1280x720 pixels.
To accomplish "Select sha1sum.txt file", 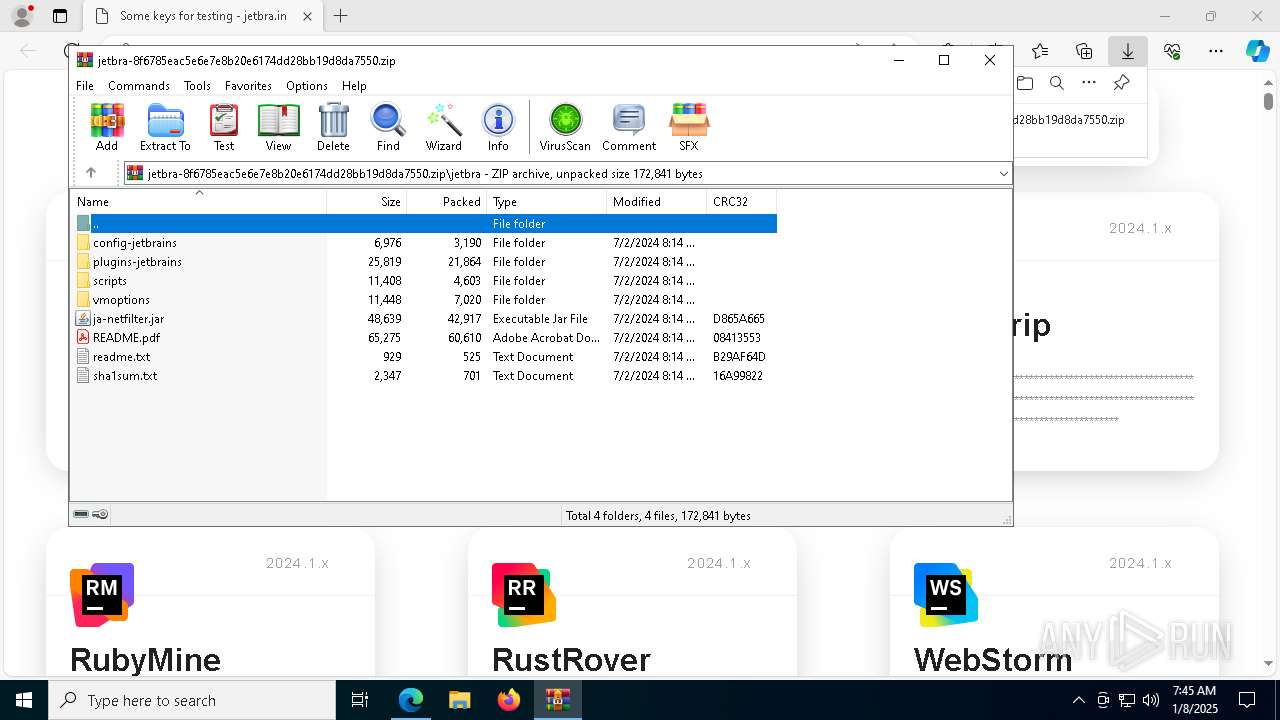I will pos(425,376).
